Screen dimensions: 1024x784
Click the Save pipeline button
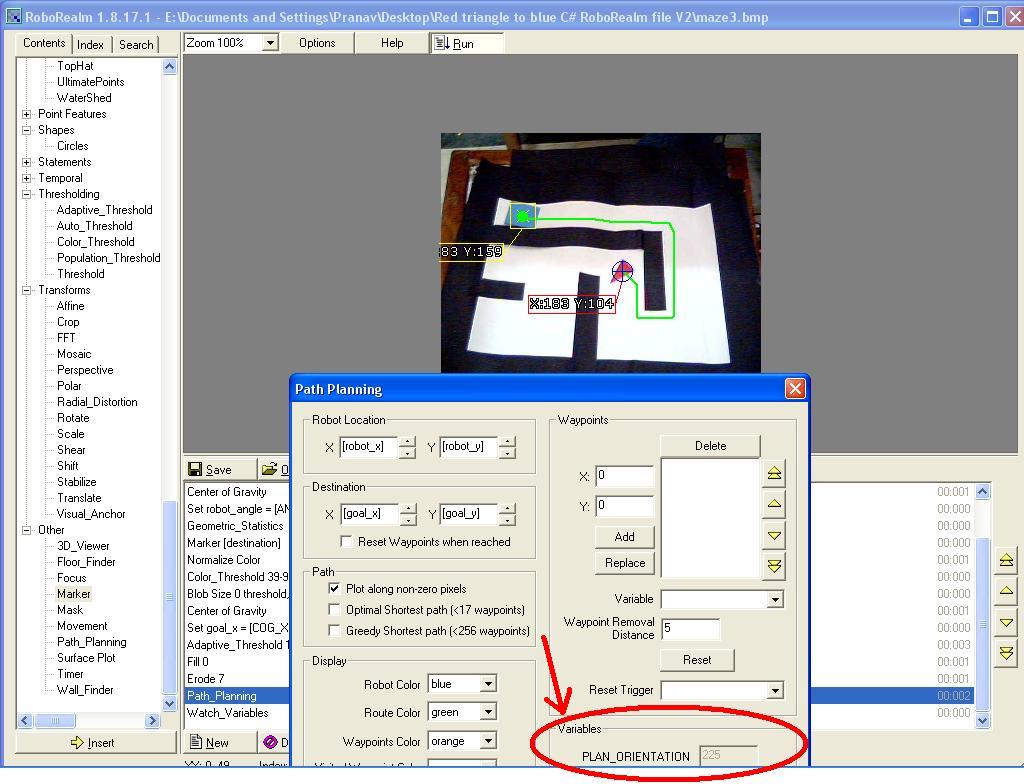click(x=210, y=469)
